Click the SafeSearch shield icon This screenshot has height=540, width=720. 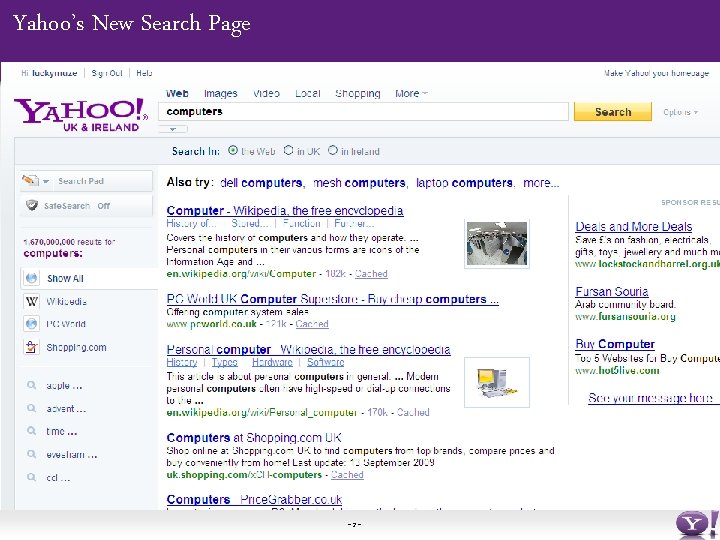(x=32, y=205)
